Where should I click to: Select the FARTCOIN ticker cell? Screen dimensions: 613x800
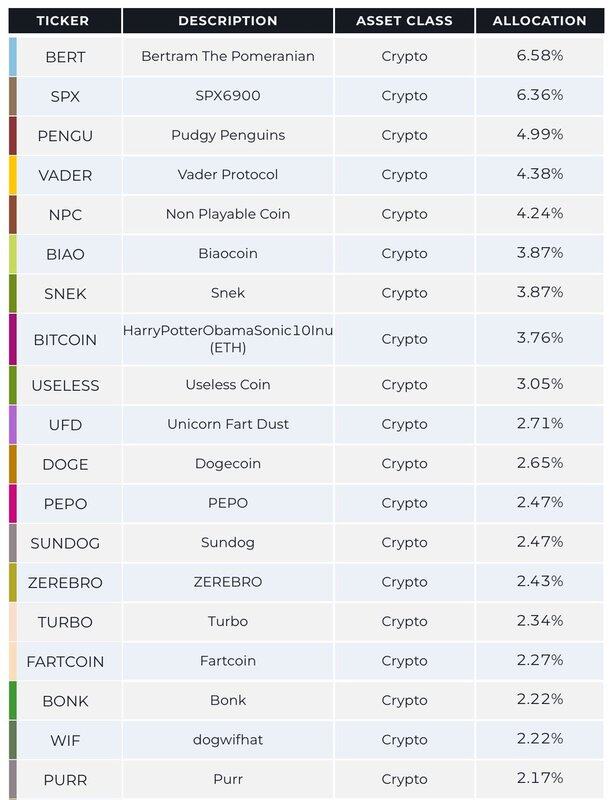click(65, 662)
